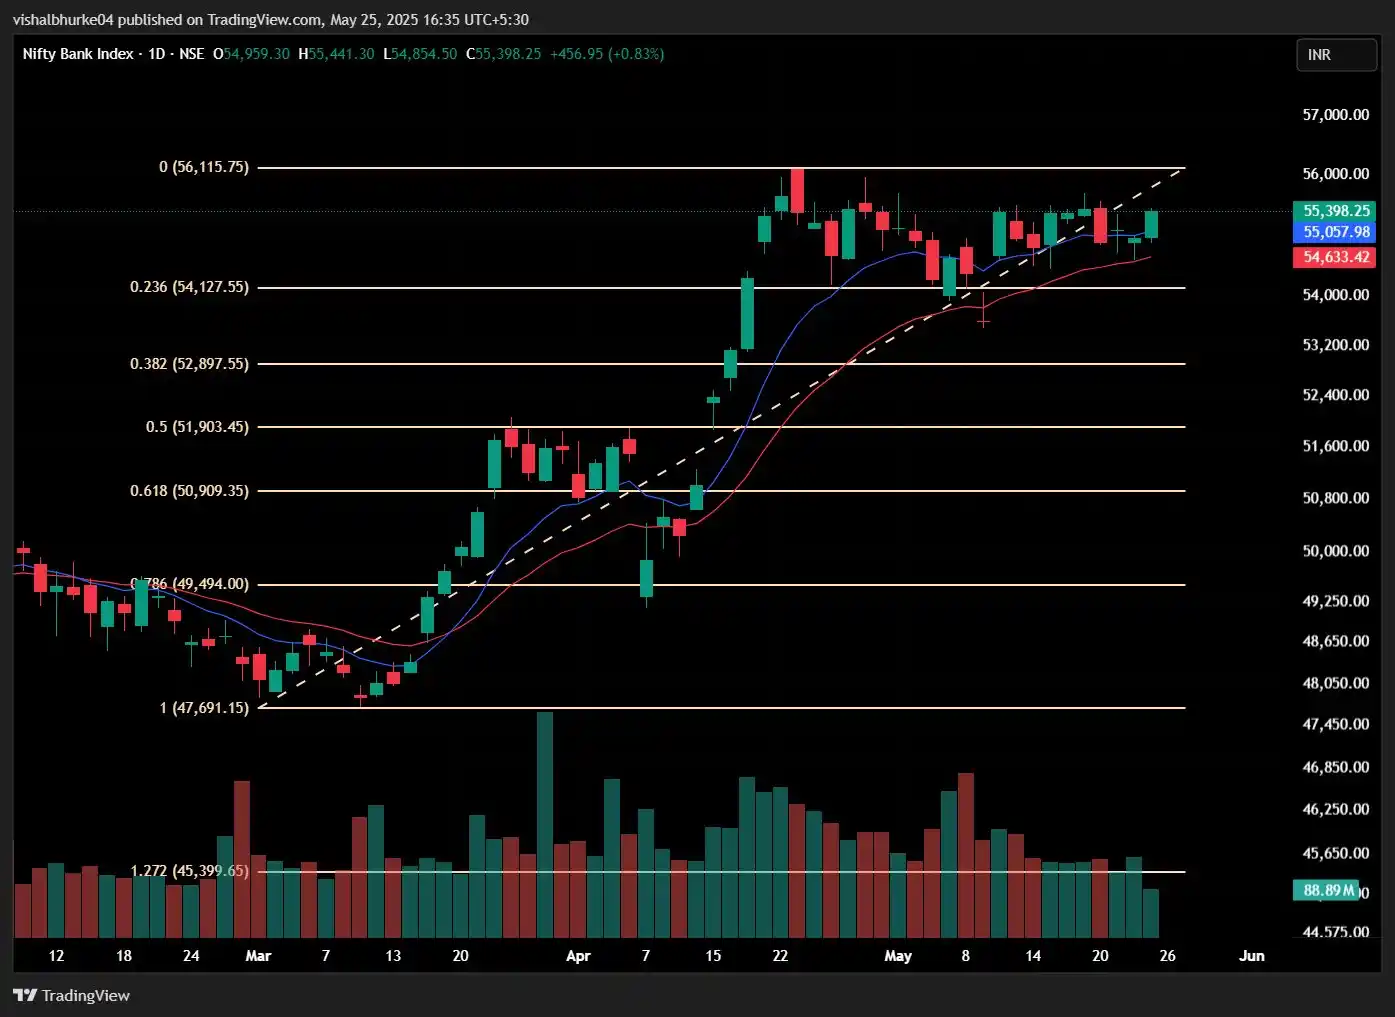This screenshot has height=1017, width=1395.
Task: Open the INR currency selector
Action: point(1336,55)
